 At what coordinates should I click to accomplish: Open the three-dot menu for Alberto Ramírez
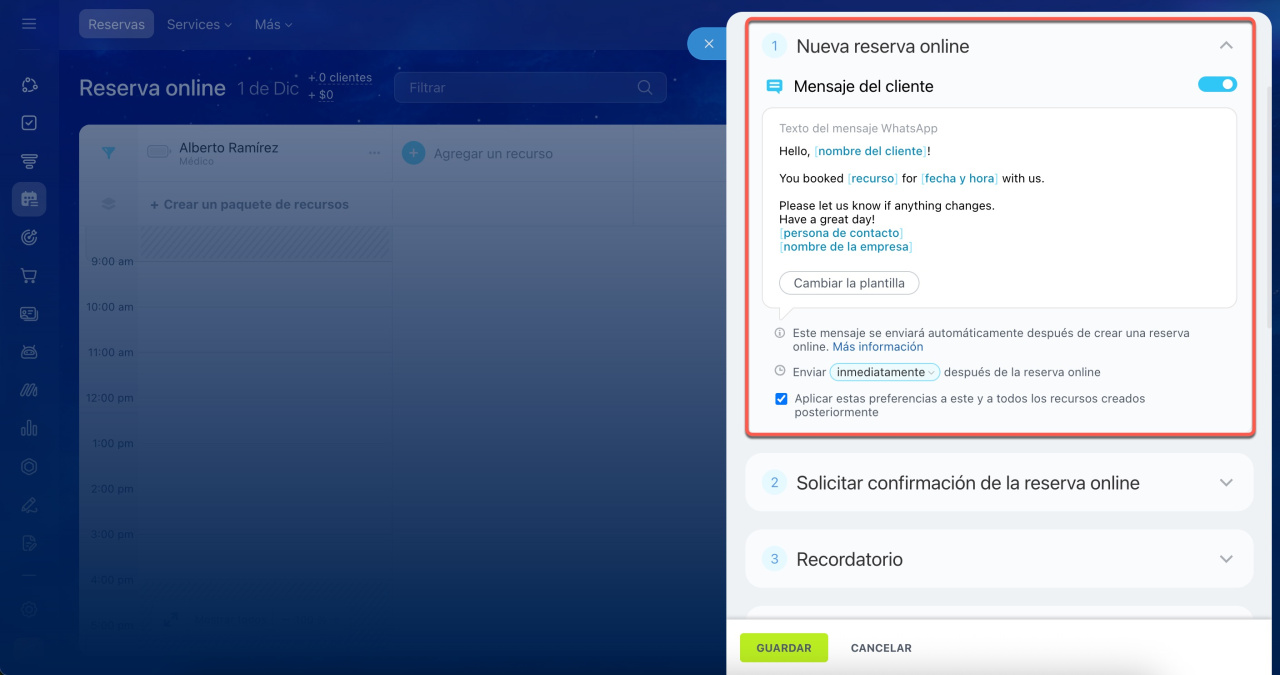[x=374, y=153]
